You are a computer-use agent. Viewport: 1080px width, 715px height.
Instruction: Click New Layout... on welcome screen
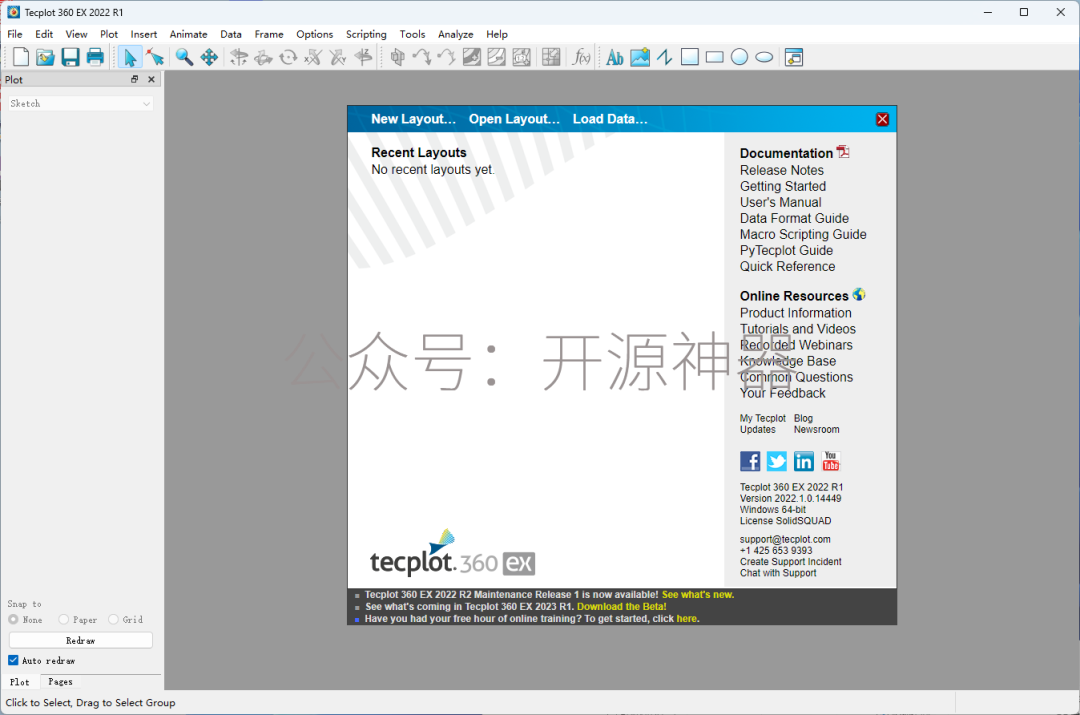coord(413,118)
